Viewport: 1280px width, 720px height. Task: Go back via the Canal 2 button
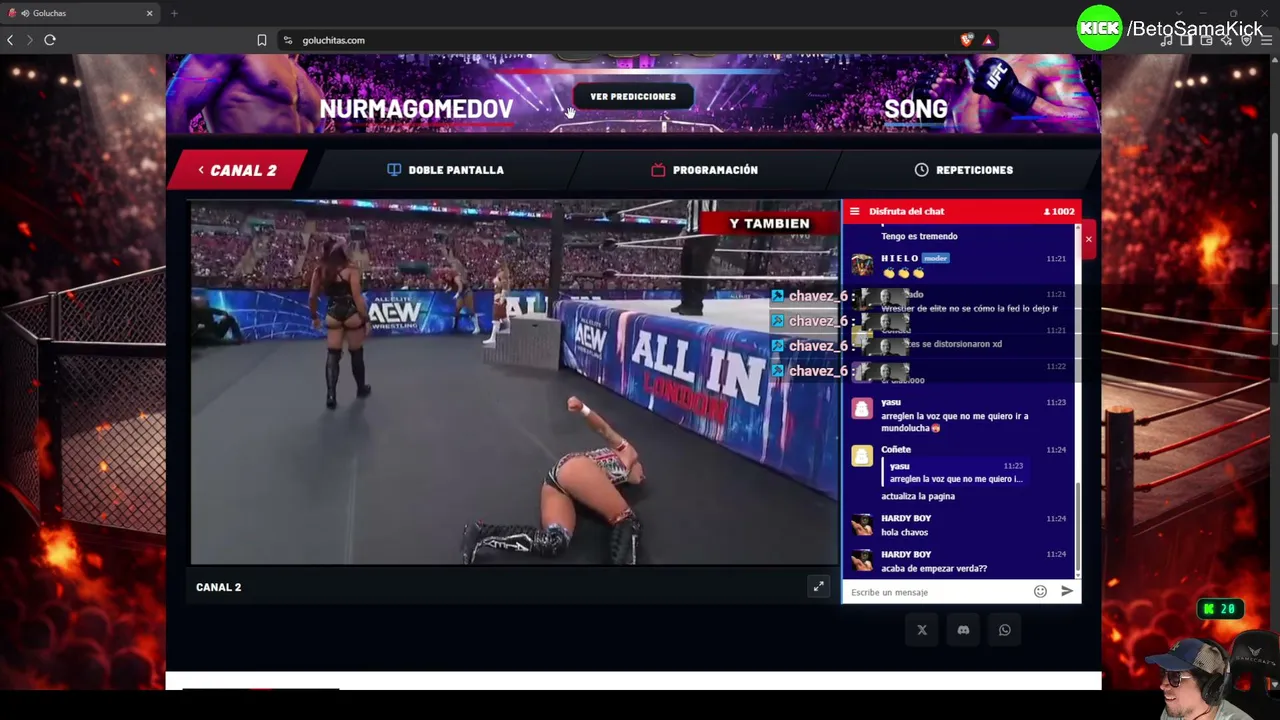click(x=237, y=170)
